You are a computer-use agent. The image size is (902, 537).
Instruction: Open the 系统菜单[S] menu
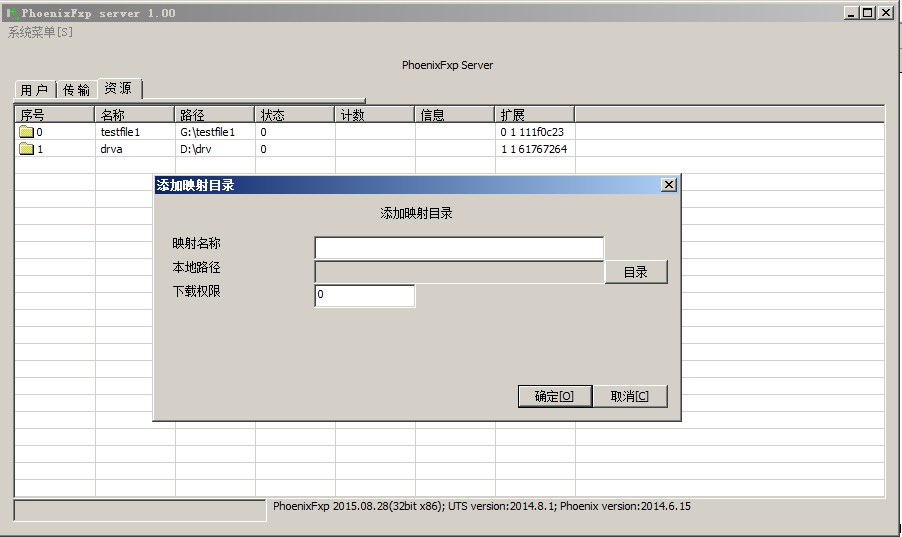point(40,32)
